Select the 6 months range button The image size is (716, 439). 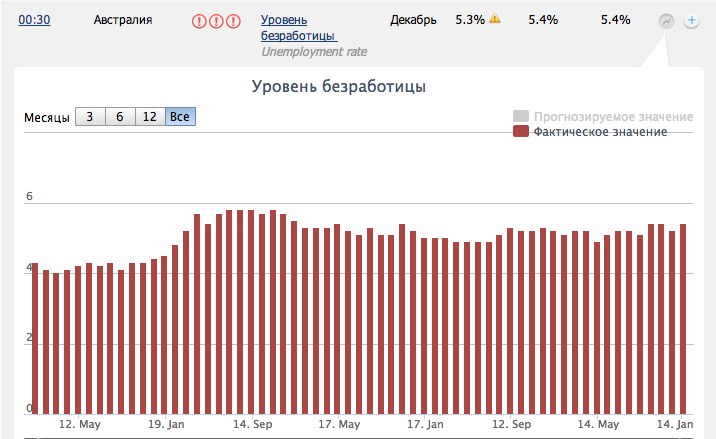click(x=120, y=116)
